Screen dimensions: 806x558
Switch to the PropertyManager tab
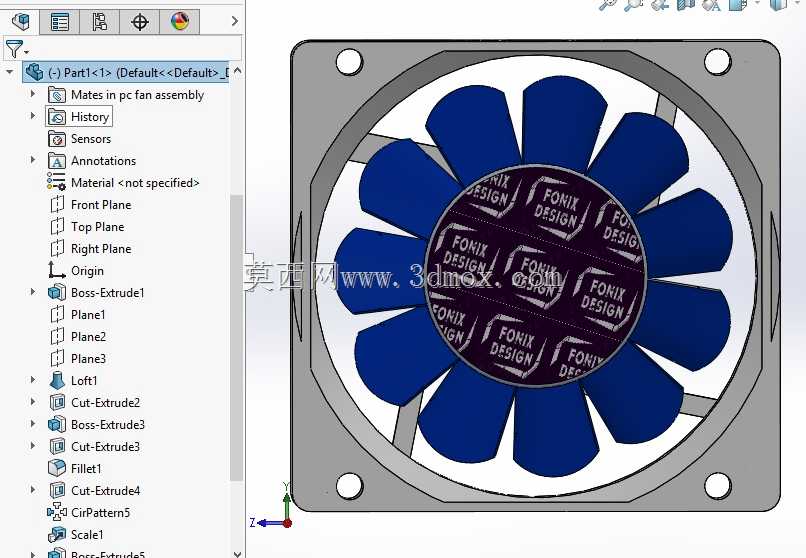click(x=60, y=22)
